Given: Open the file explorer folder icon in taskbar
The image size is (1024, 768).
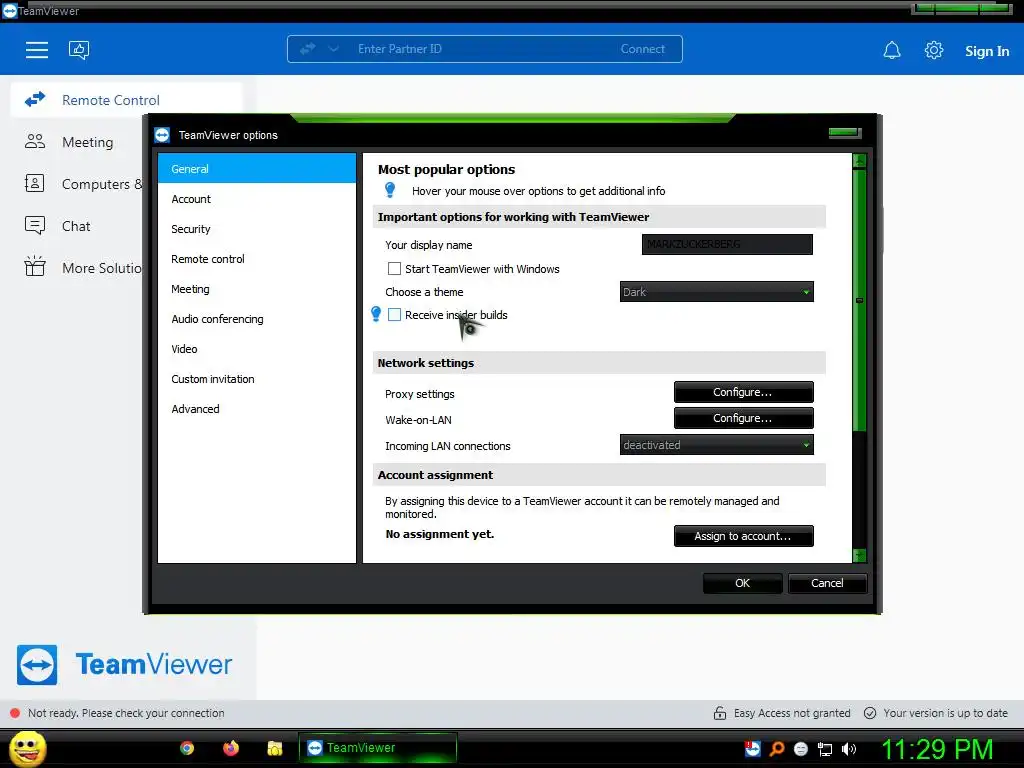Looking at the screenshot, I should [x=275, y=748].
